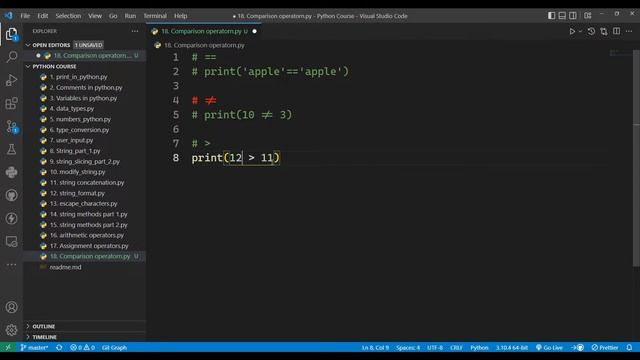Open the Go menu
Screen dimensions: 640x360
tap(113, 16)
